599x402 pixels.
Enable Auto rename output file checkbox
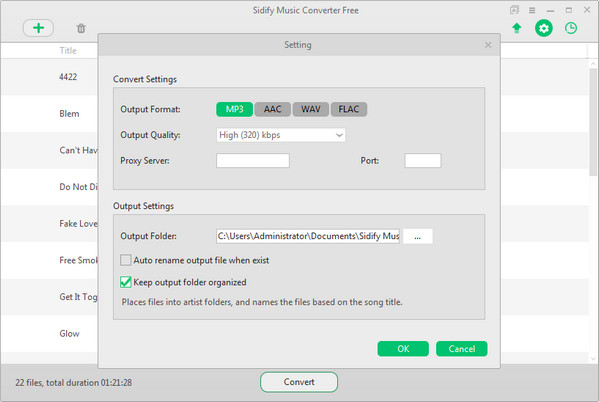[x=125, y=260]
